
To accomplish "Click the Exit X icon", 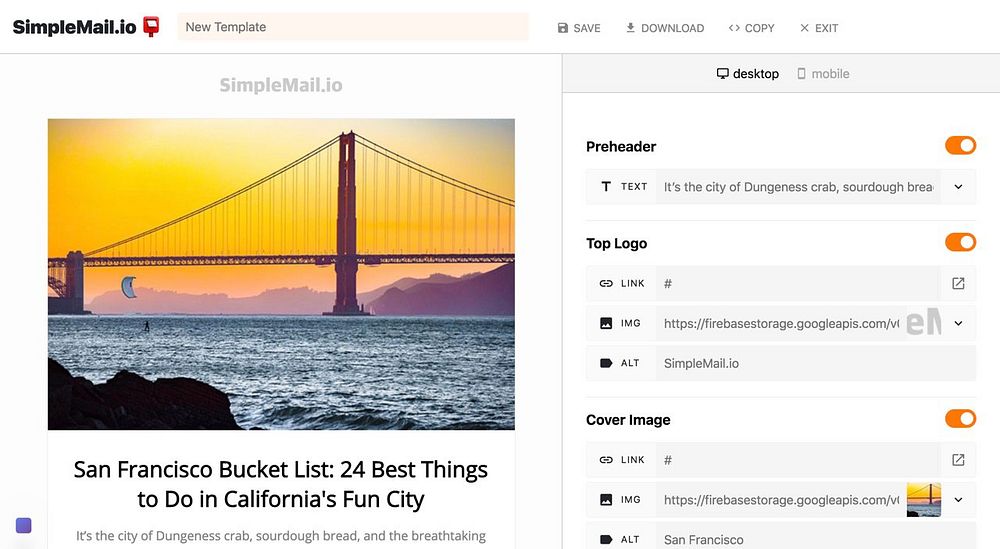I will click(x=804, y=28).
